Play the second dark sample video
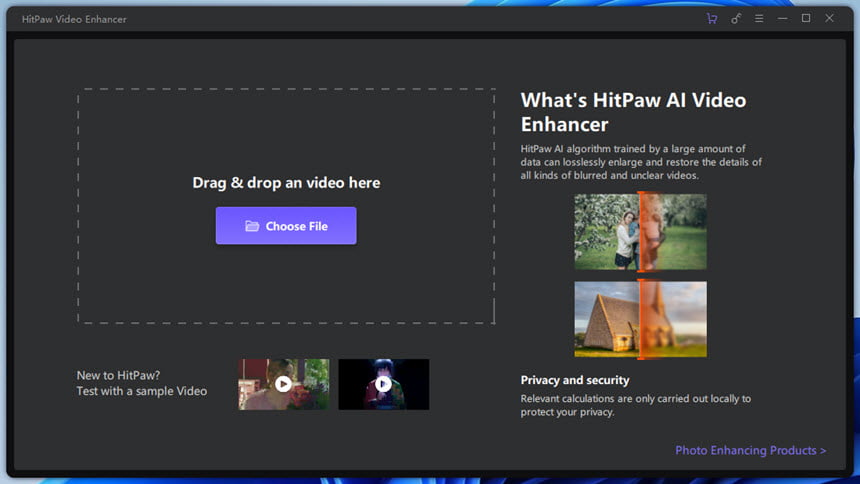This screenshot has height=484, width=860. 383,384
